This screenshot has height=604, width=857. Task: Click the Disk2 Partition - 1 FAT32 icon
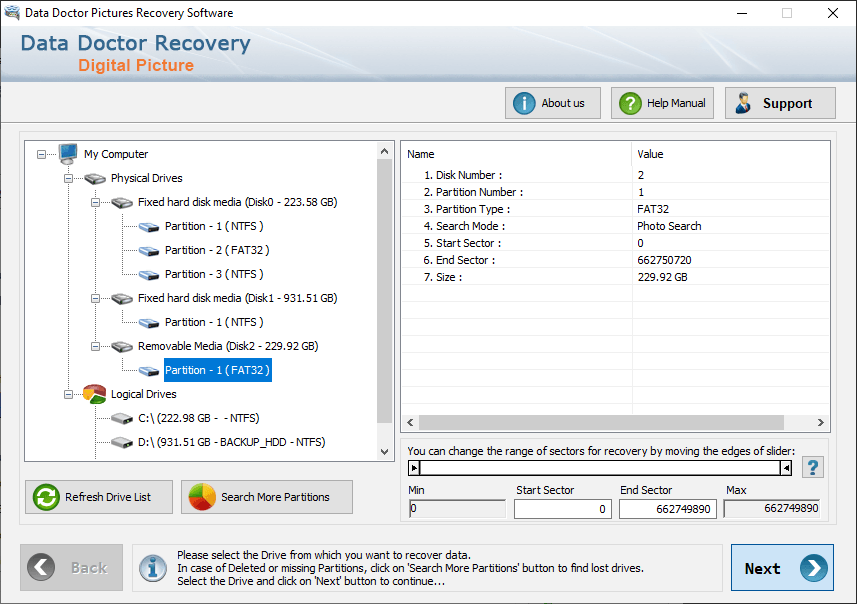(x=149, y=371)
